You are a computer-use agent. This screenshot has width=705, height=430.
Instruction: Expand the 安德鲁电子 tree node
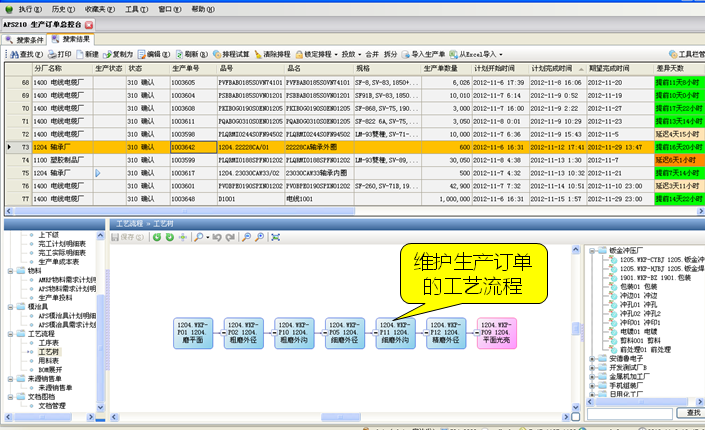[594, 357]
